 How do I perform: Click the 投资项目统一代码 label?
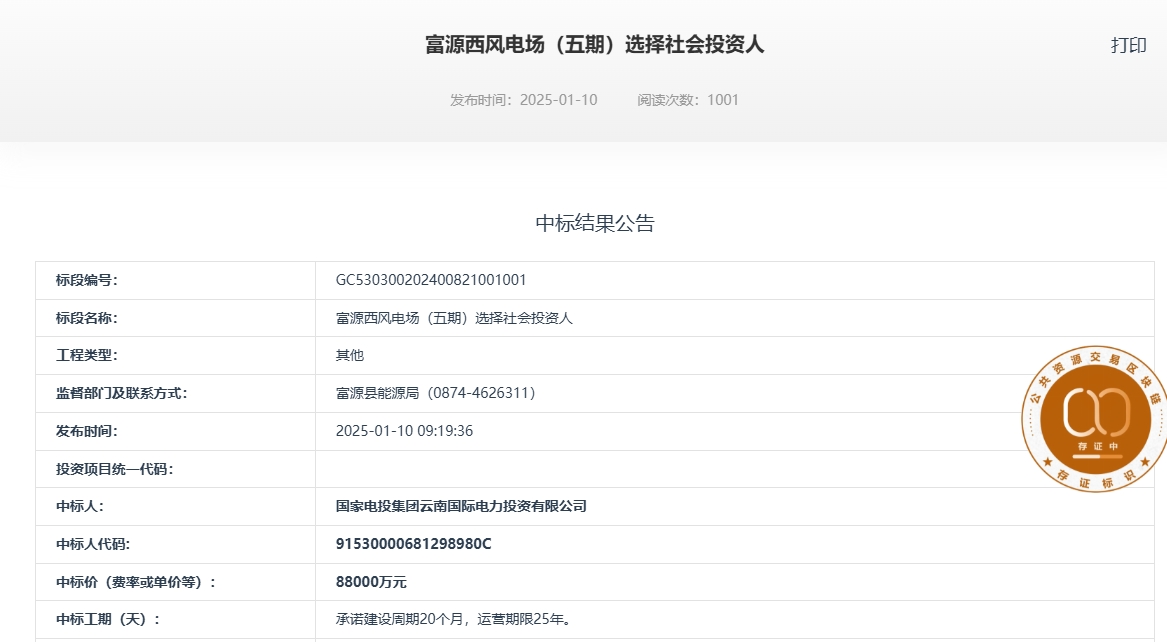(115, 469)
